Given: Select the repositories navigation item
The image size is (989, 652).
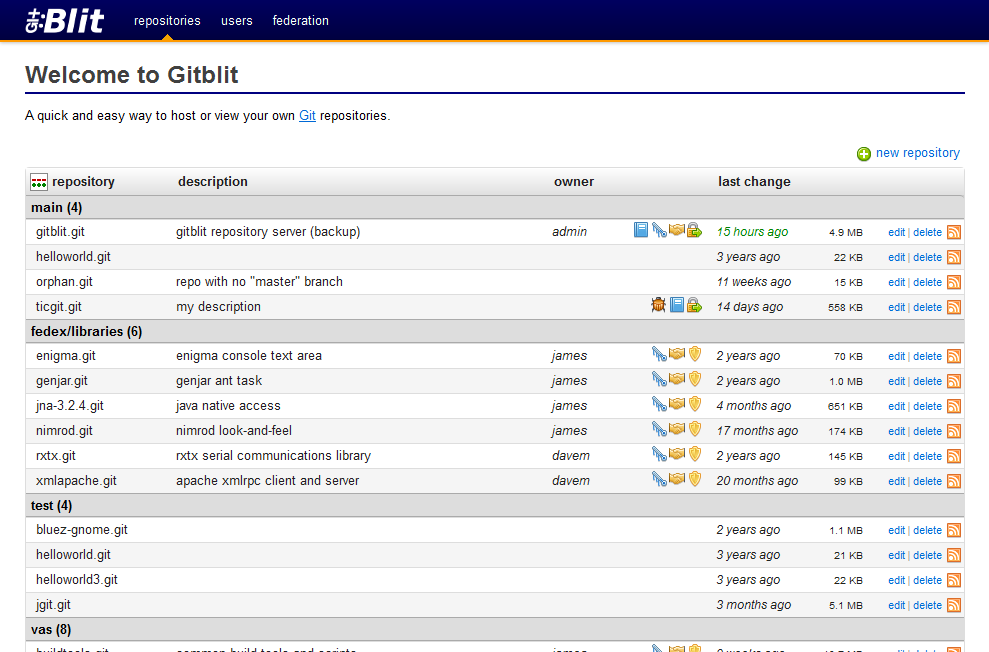Looking at the screenshot, I should tap(167, 20).
